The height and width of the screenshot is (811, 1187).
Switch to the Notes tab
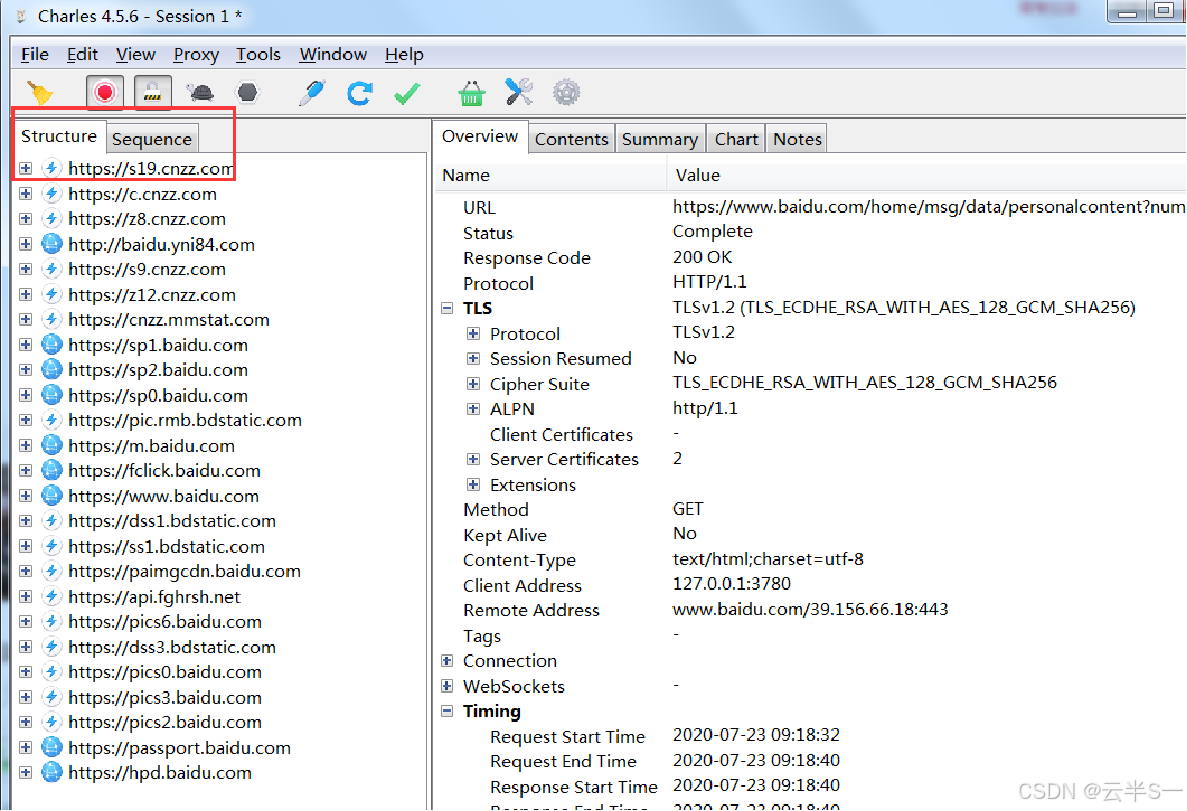797,139
